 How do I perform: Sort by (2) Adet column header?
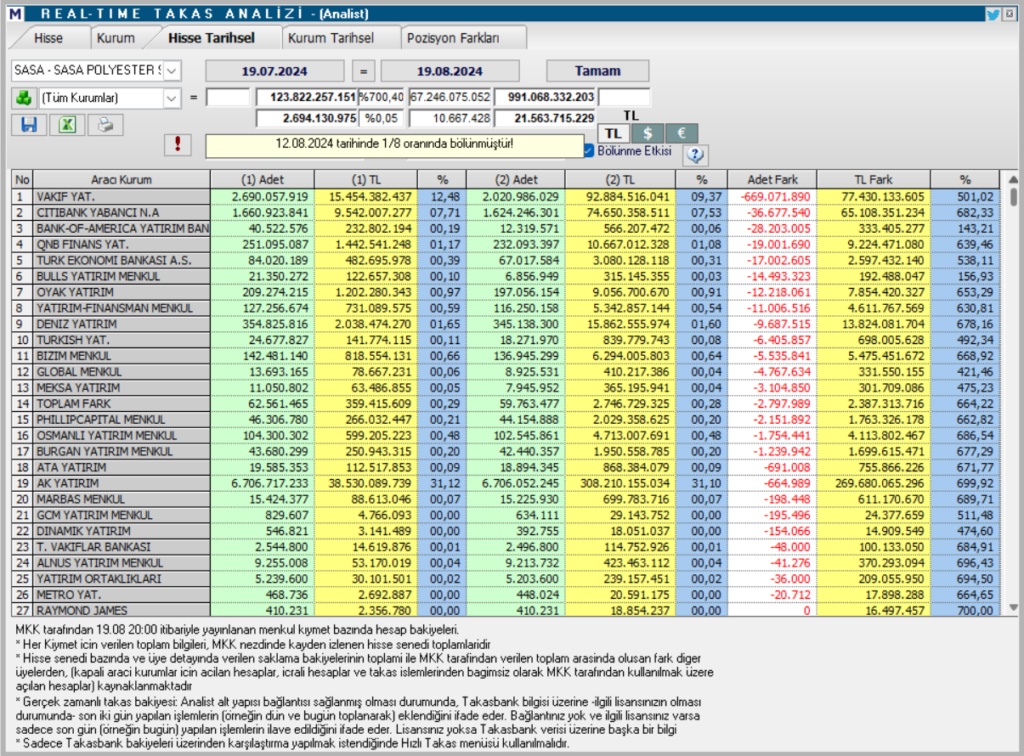pyautogui.click(x=516, y=180)
